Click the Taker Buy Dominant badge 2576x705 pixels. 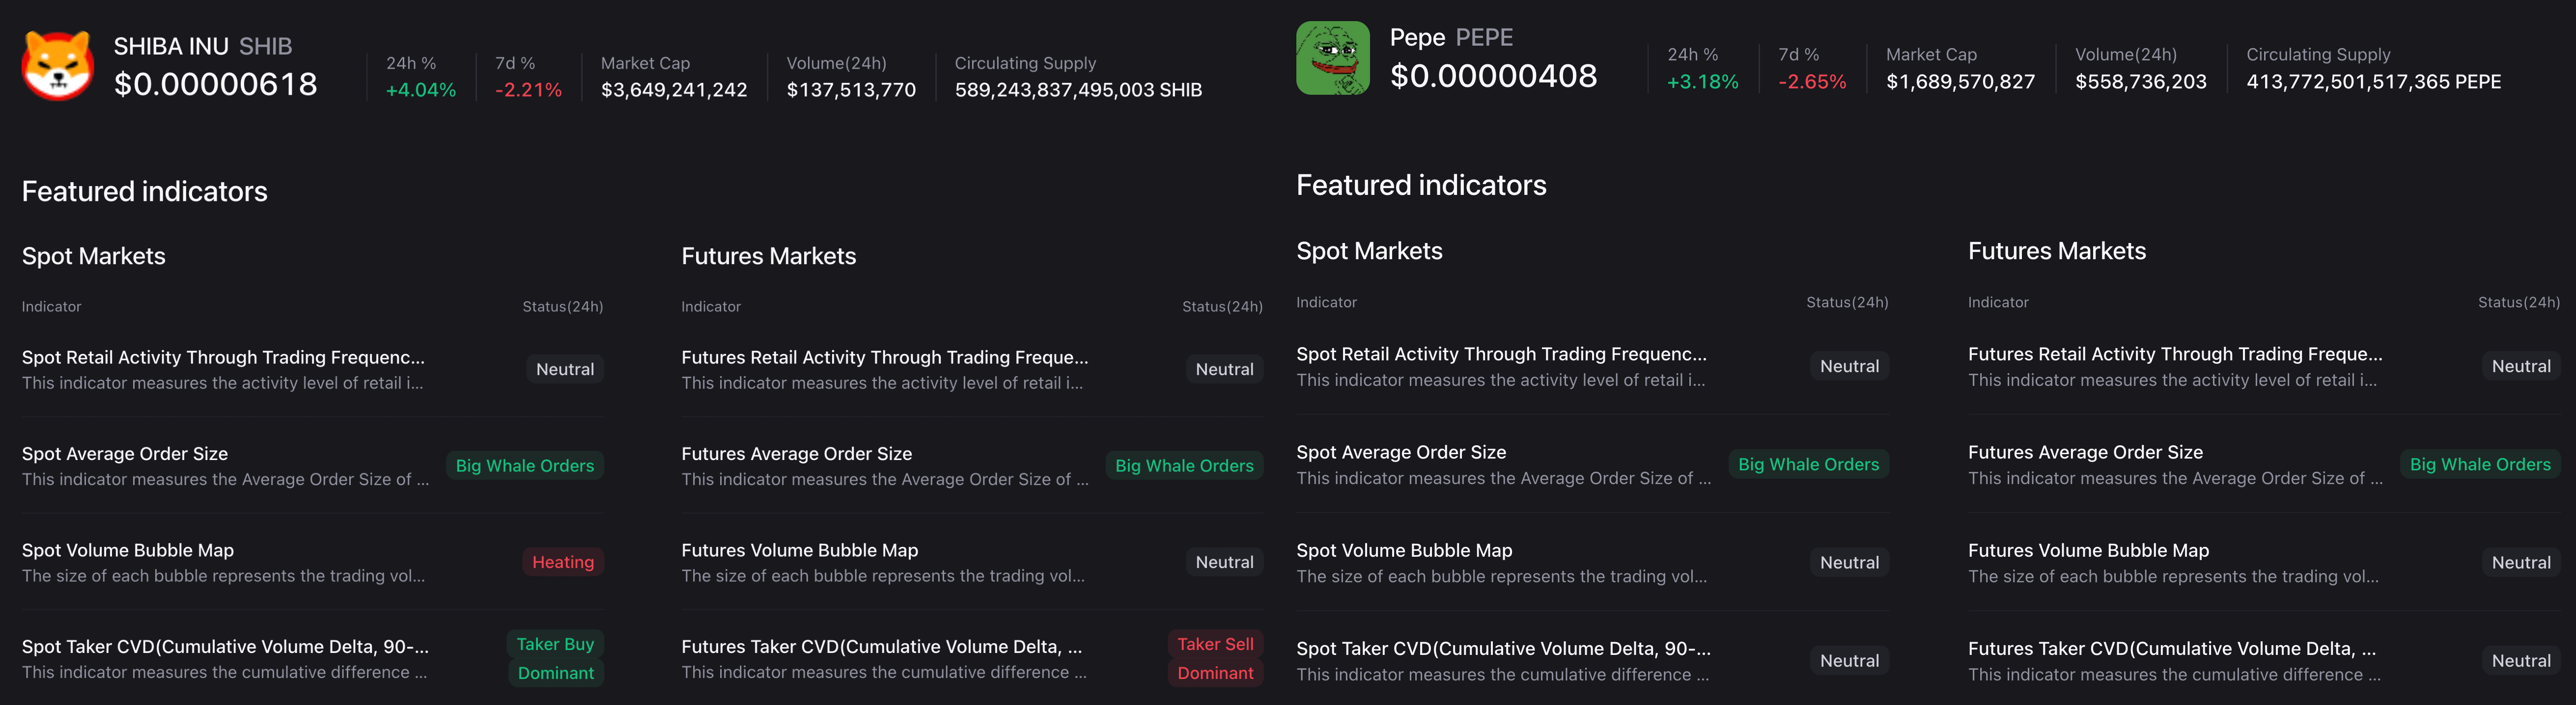555,658
